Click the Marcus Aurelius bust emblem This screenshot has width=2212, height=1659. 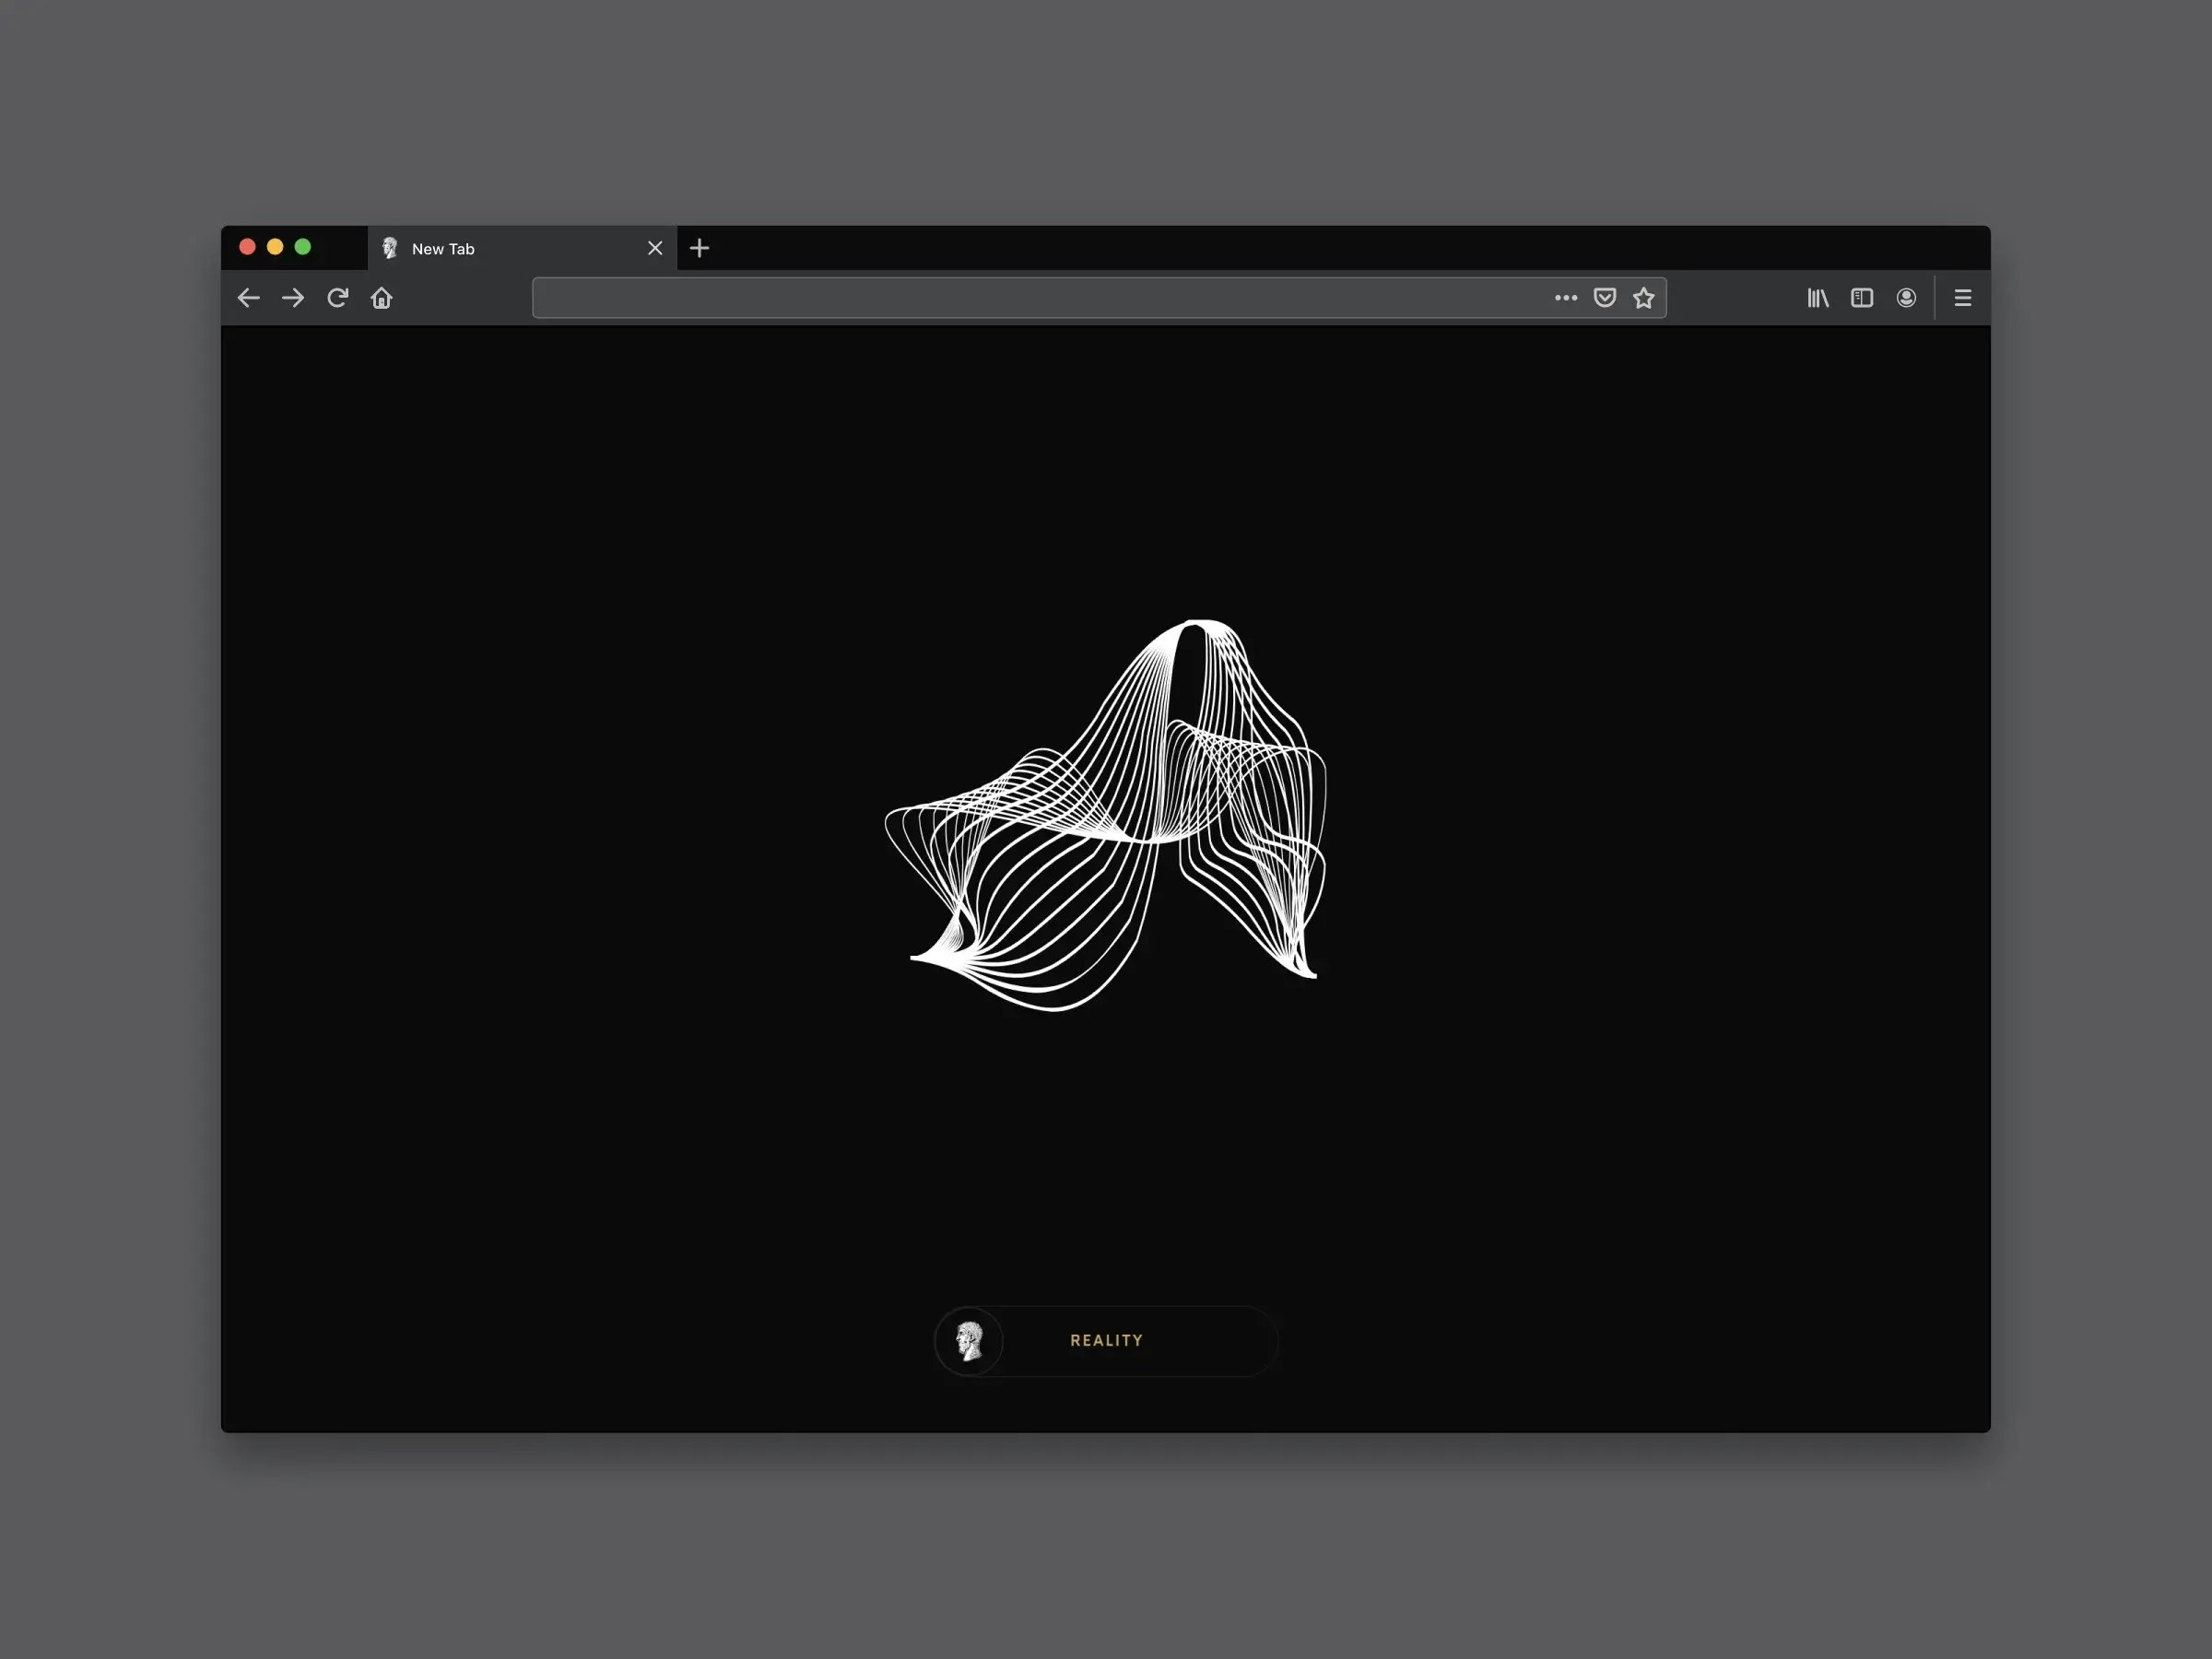pyautogui.click(x=969, y=1341)
